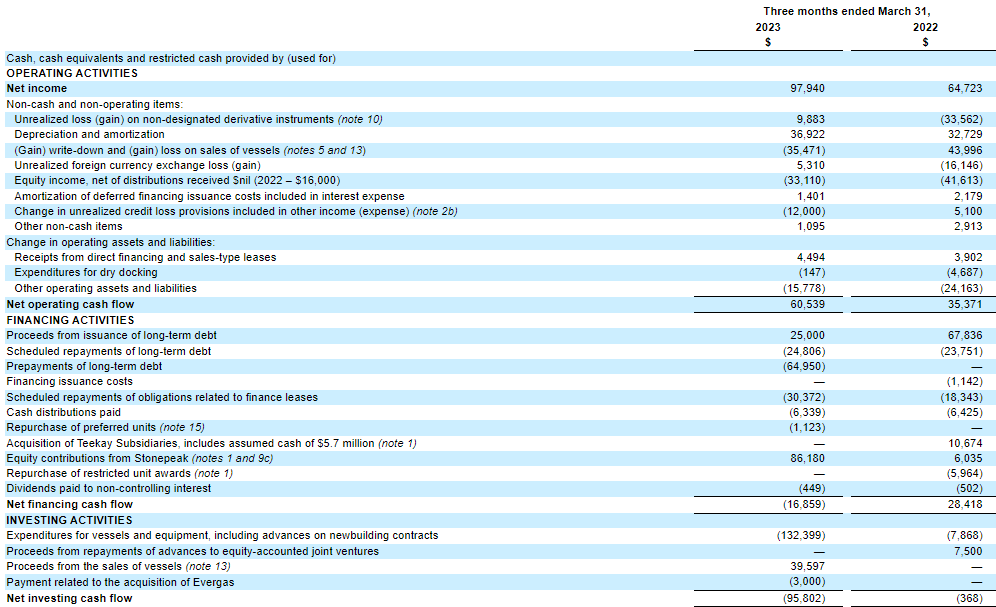The height and width of the screenshot is (607, 996).
Task: Select the 2022 column header
Action: [924, 27]
